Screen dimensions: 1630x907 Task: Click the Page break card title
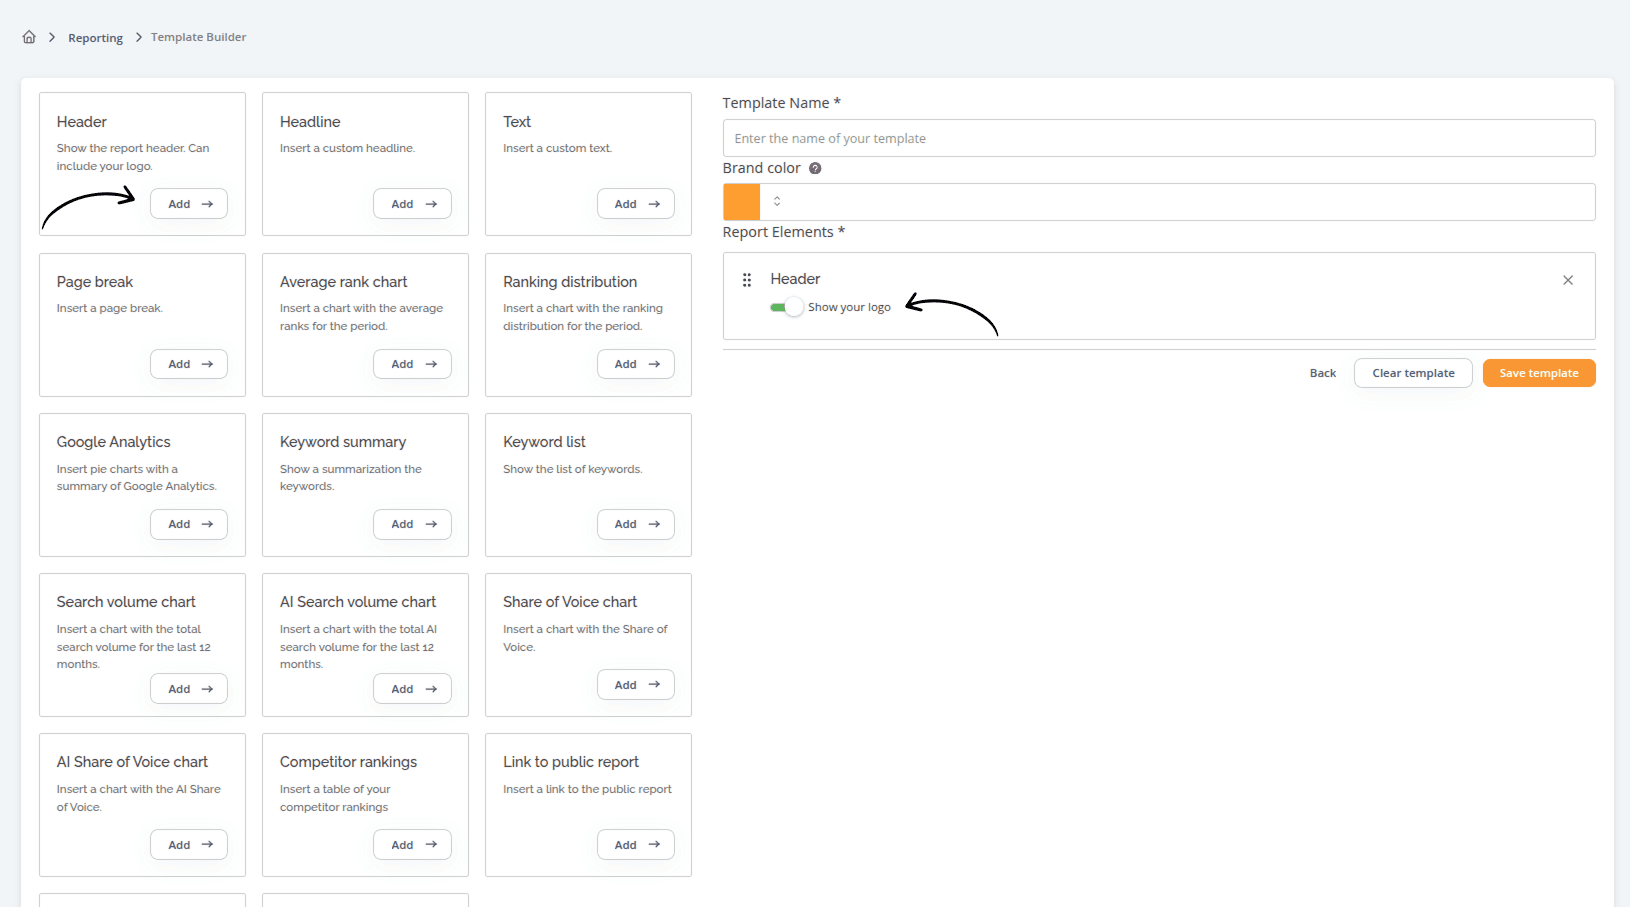95,282
